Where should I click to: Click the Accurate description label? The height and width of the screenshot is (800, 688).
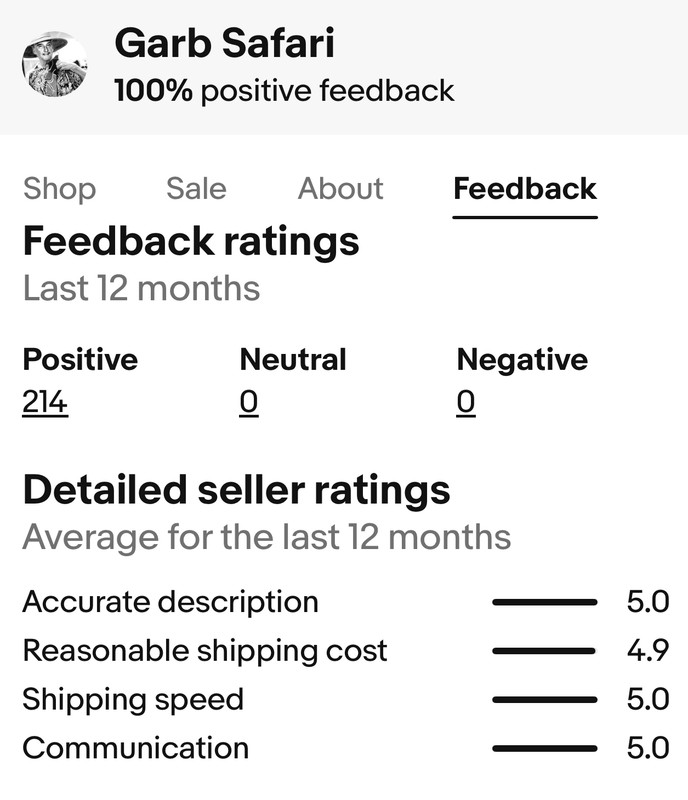170,603
